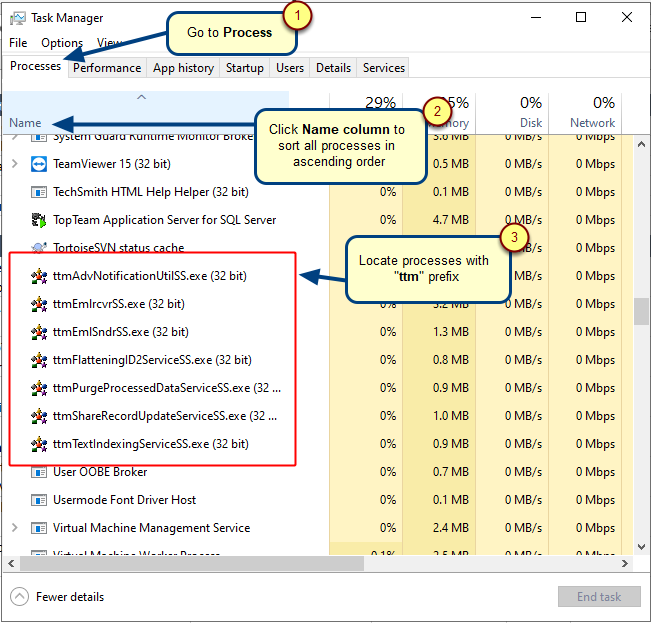Minimize the Task Manager window
Image resolution: width=651 pixels, height=623 pixels.
pyautogui.click(x=536, y=17)
